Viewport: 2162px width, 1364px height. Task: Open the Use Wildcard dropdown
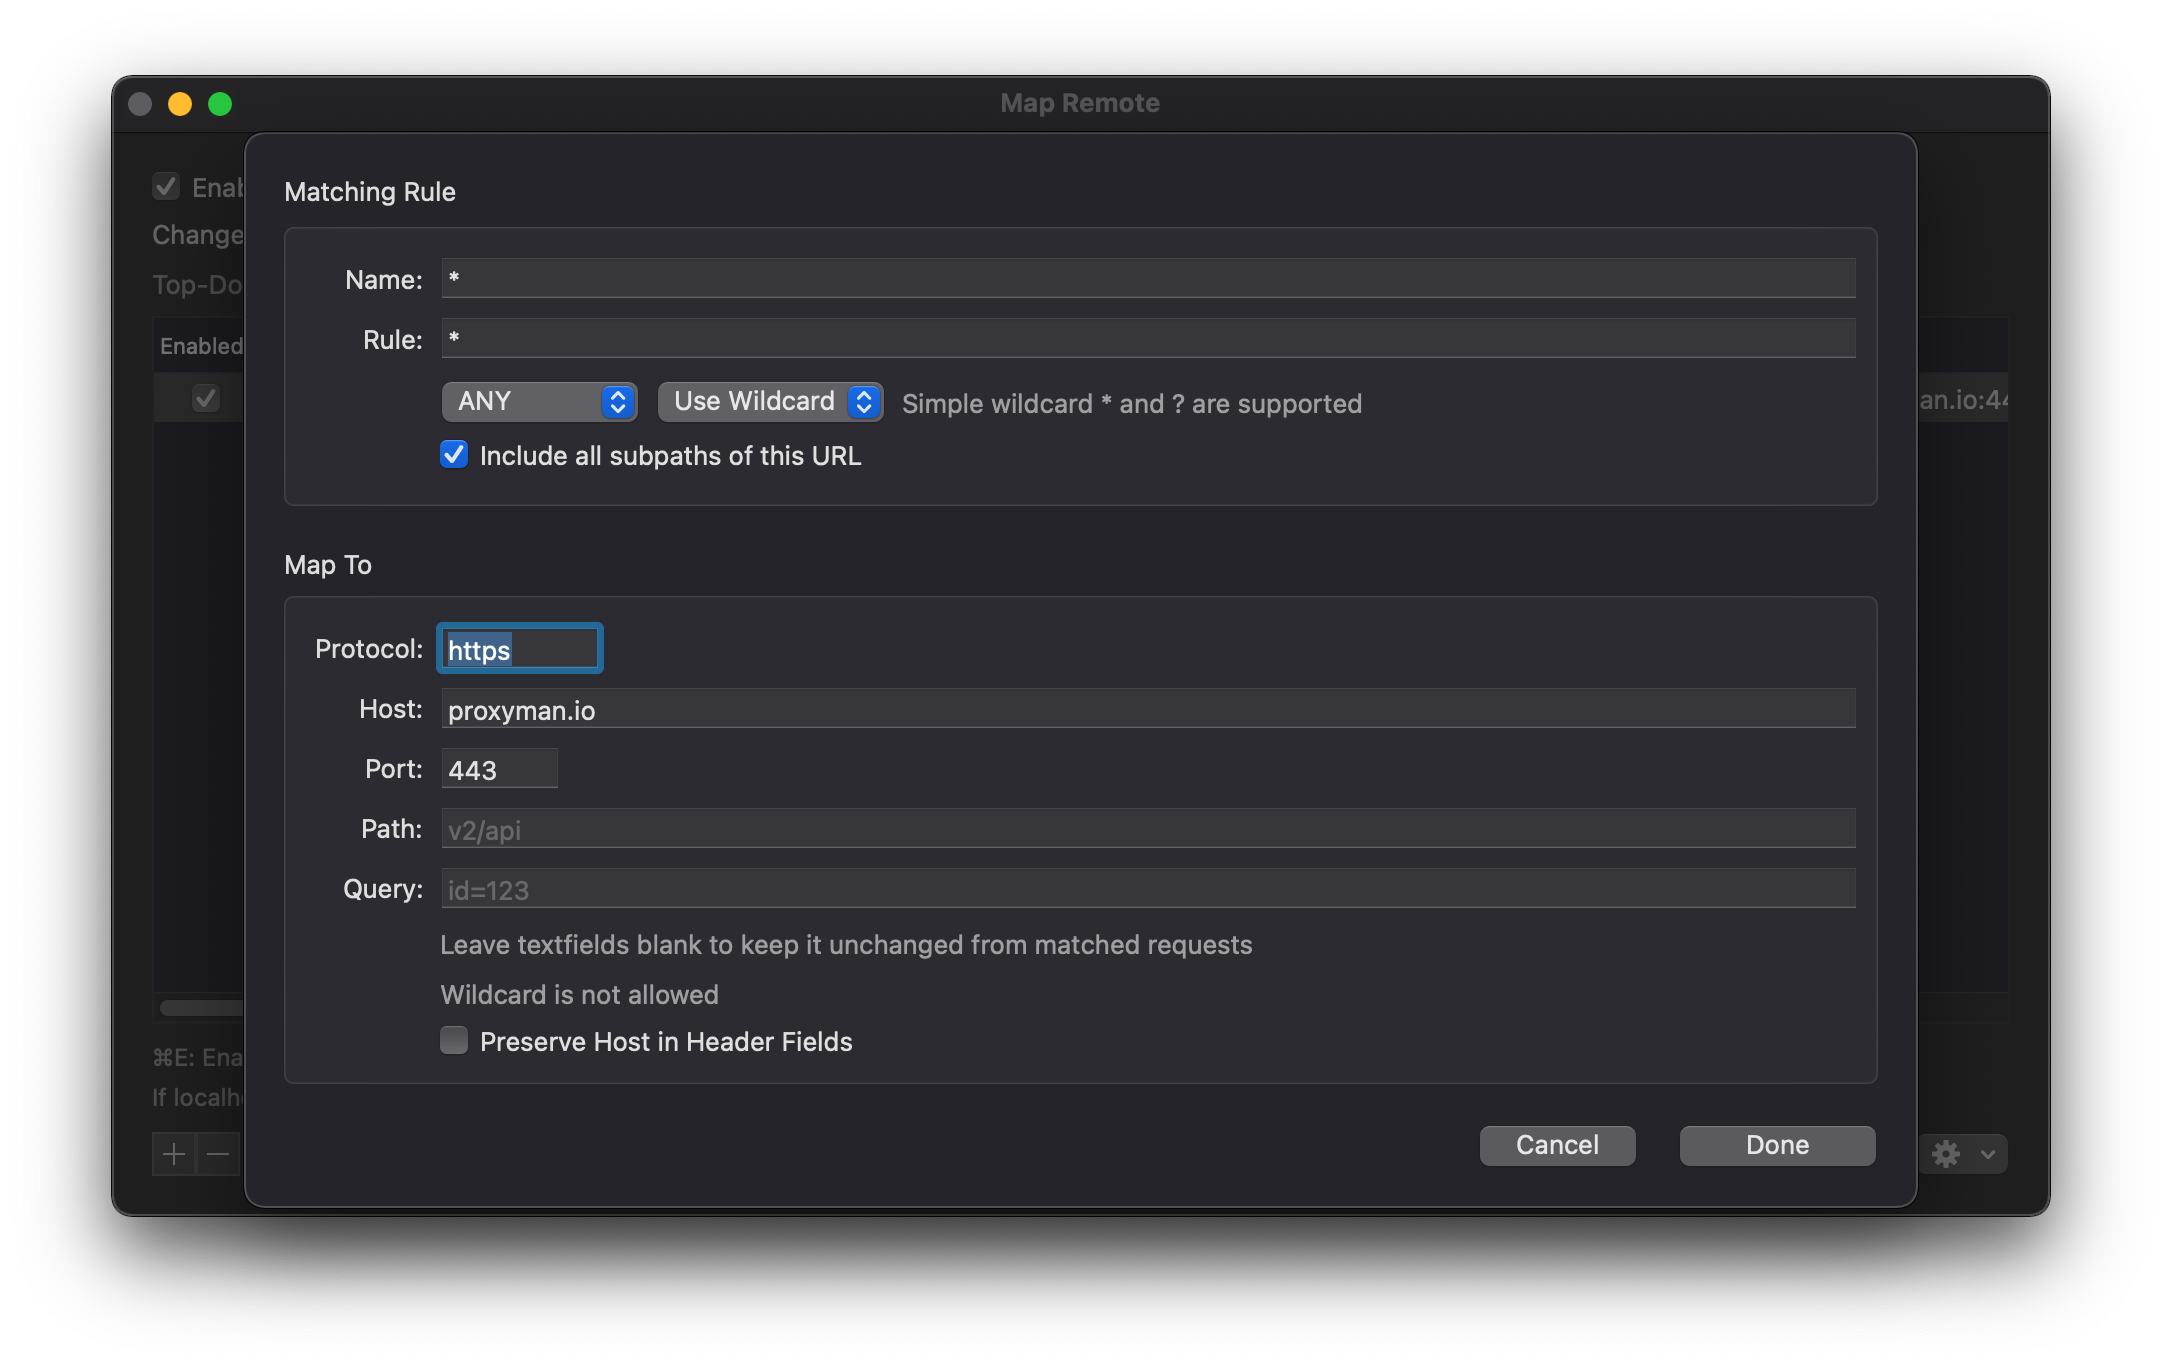(769, 402)
